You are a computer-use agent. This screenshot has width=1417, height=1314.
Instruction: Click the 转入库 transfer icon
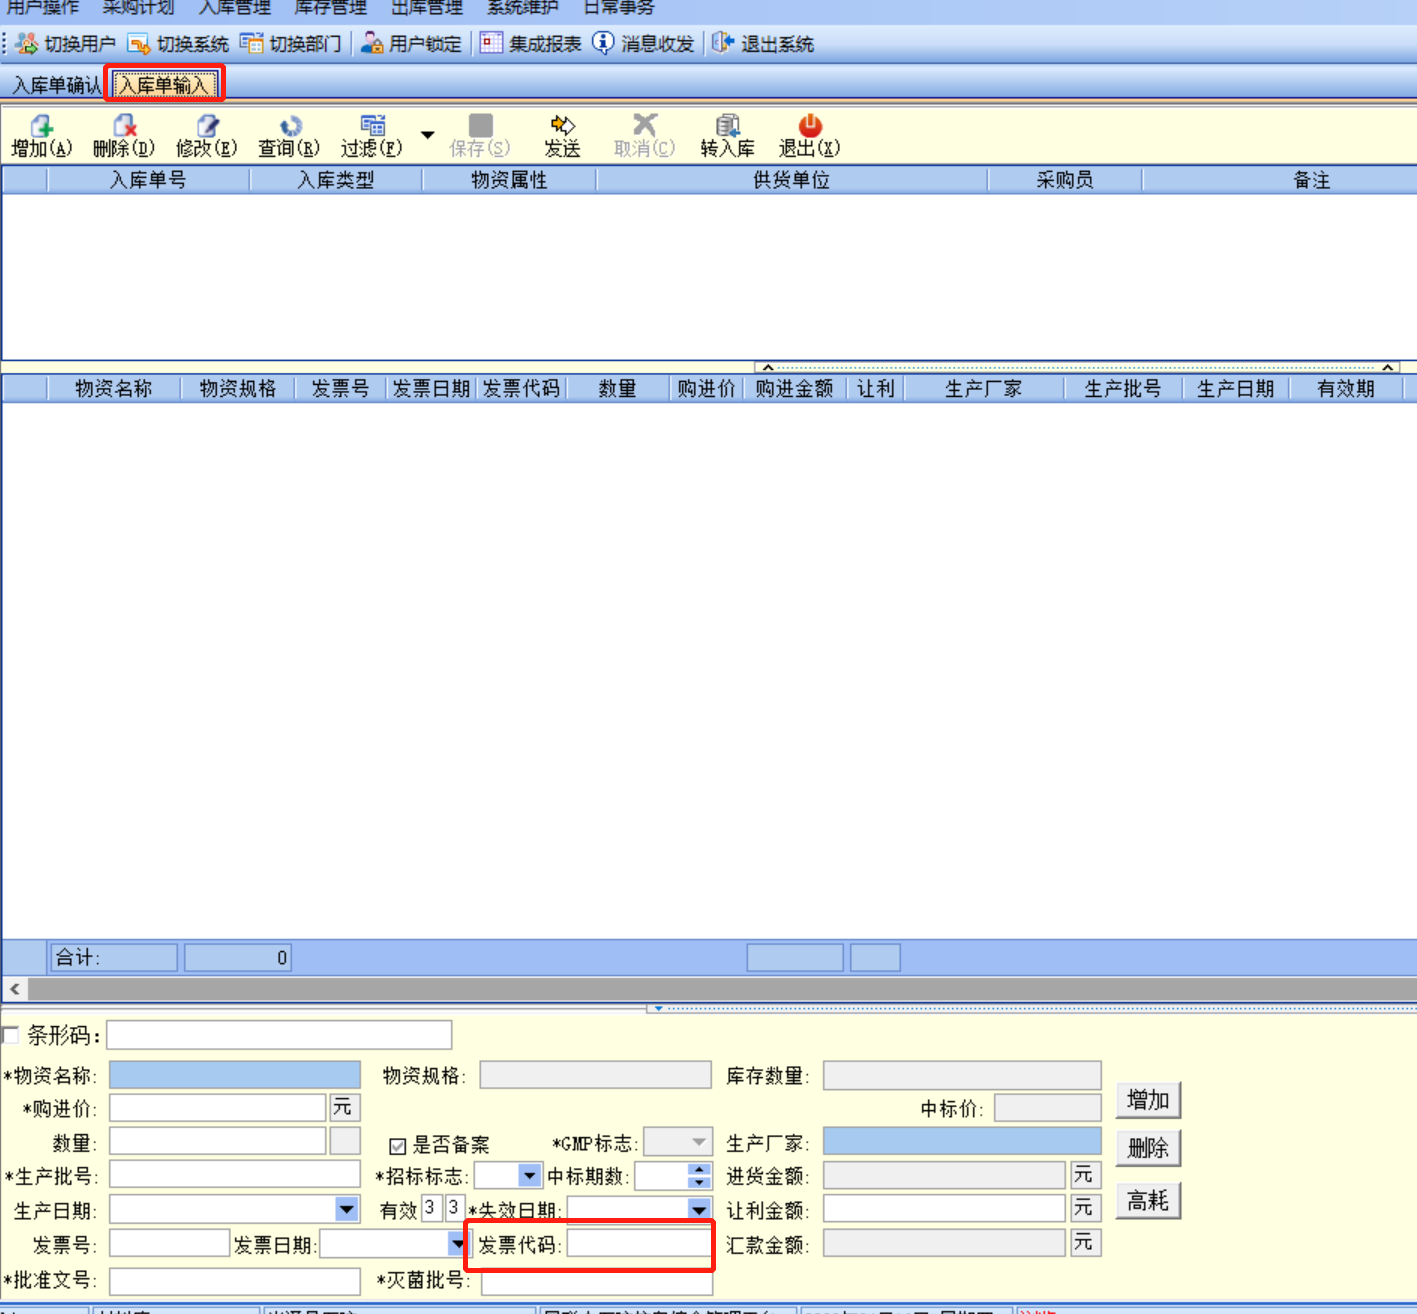click(x=727, y=126)
